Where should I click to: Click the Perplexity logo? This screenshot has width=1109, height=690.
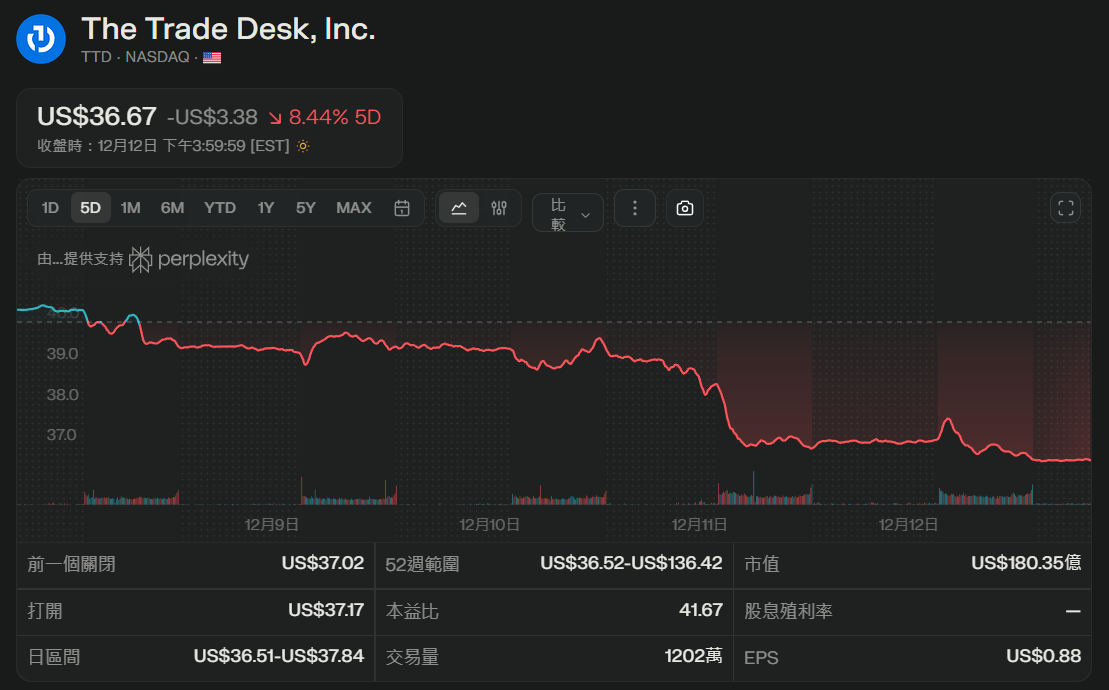189,259
